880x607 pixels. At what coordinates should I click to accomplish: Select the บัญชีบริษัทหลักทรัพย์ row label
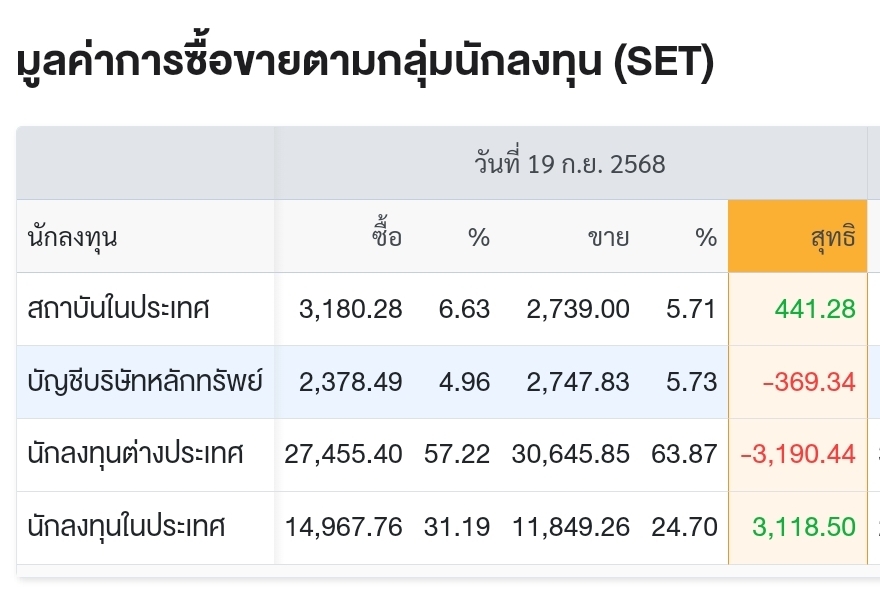(145, 381)
